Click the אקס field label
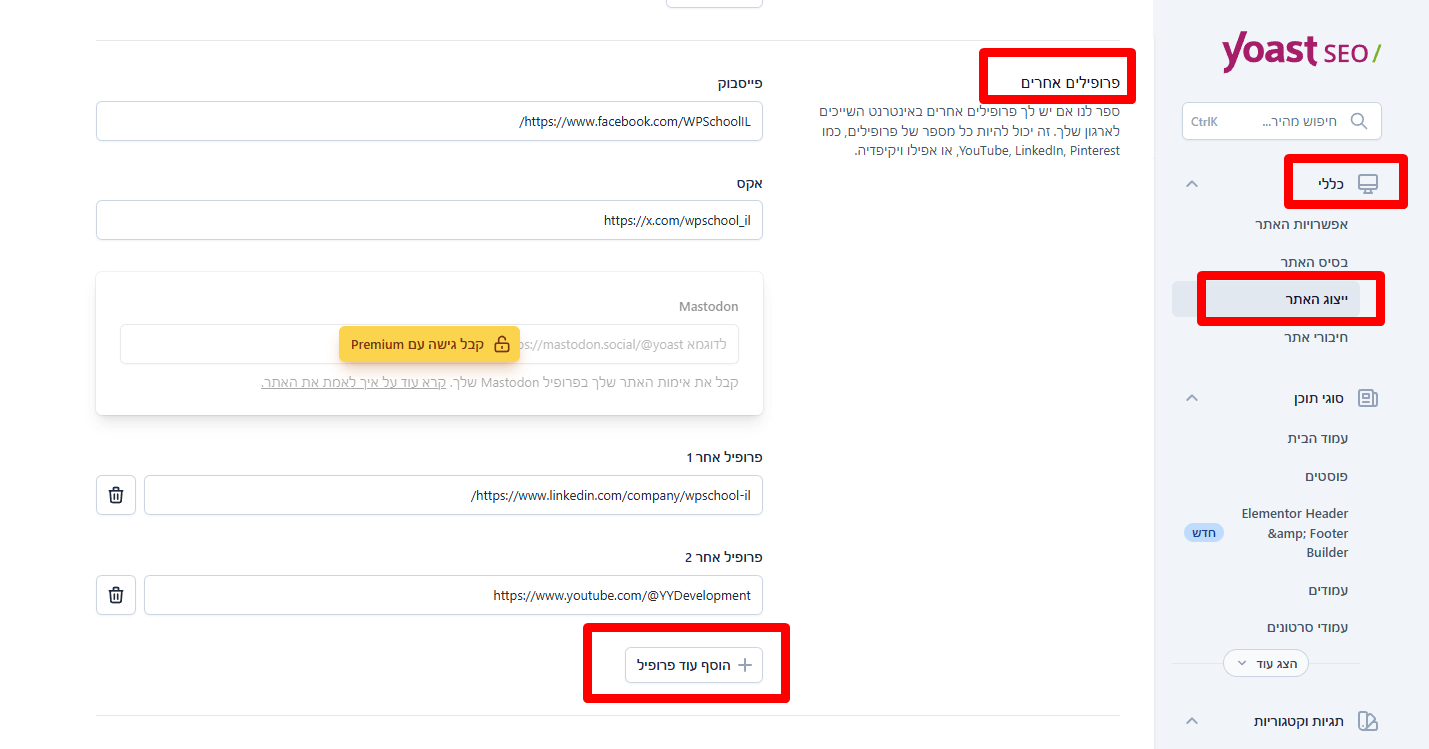Image resolution: width=1429 pixels, height=749 pixels. pyautogui.click(x=750, y=183)
